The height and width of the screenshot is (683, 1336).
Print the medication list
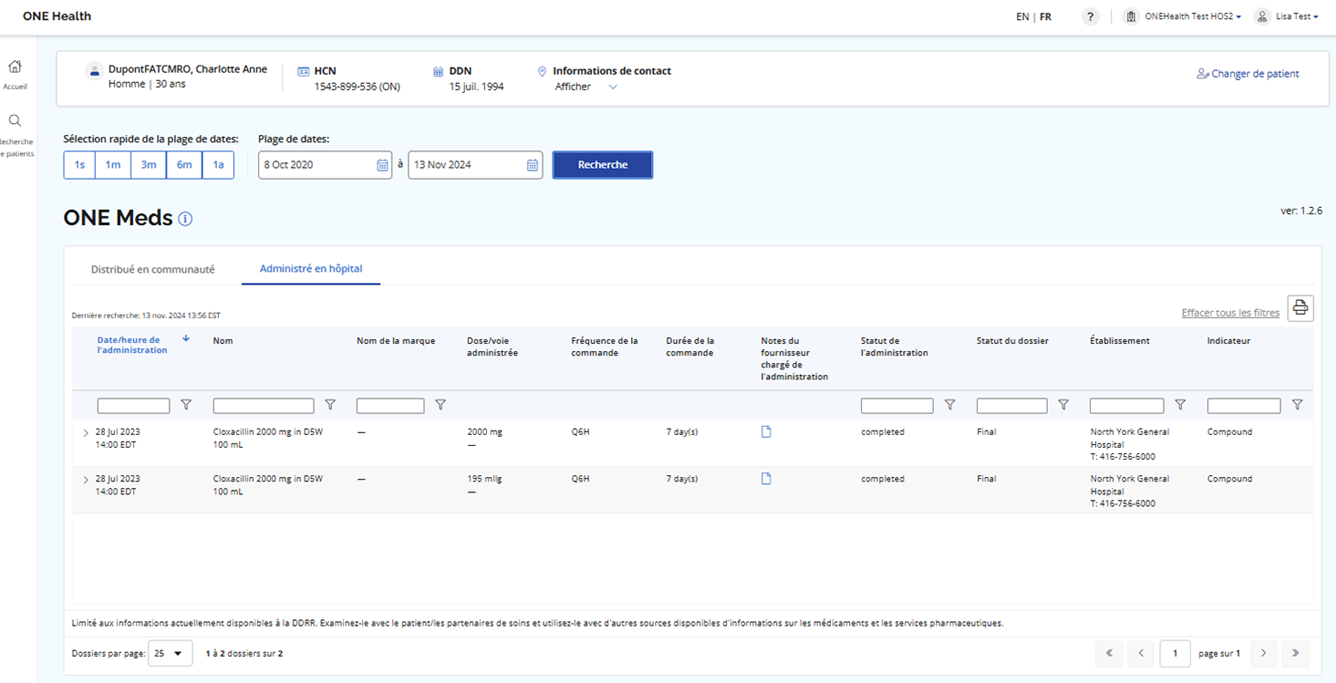pos(1300,308)
